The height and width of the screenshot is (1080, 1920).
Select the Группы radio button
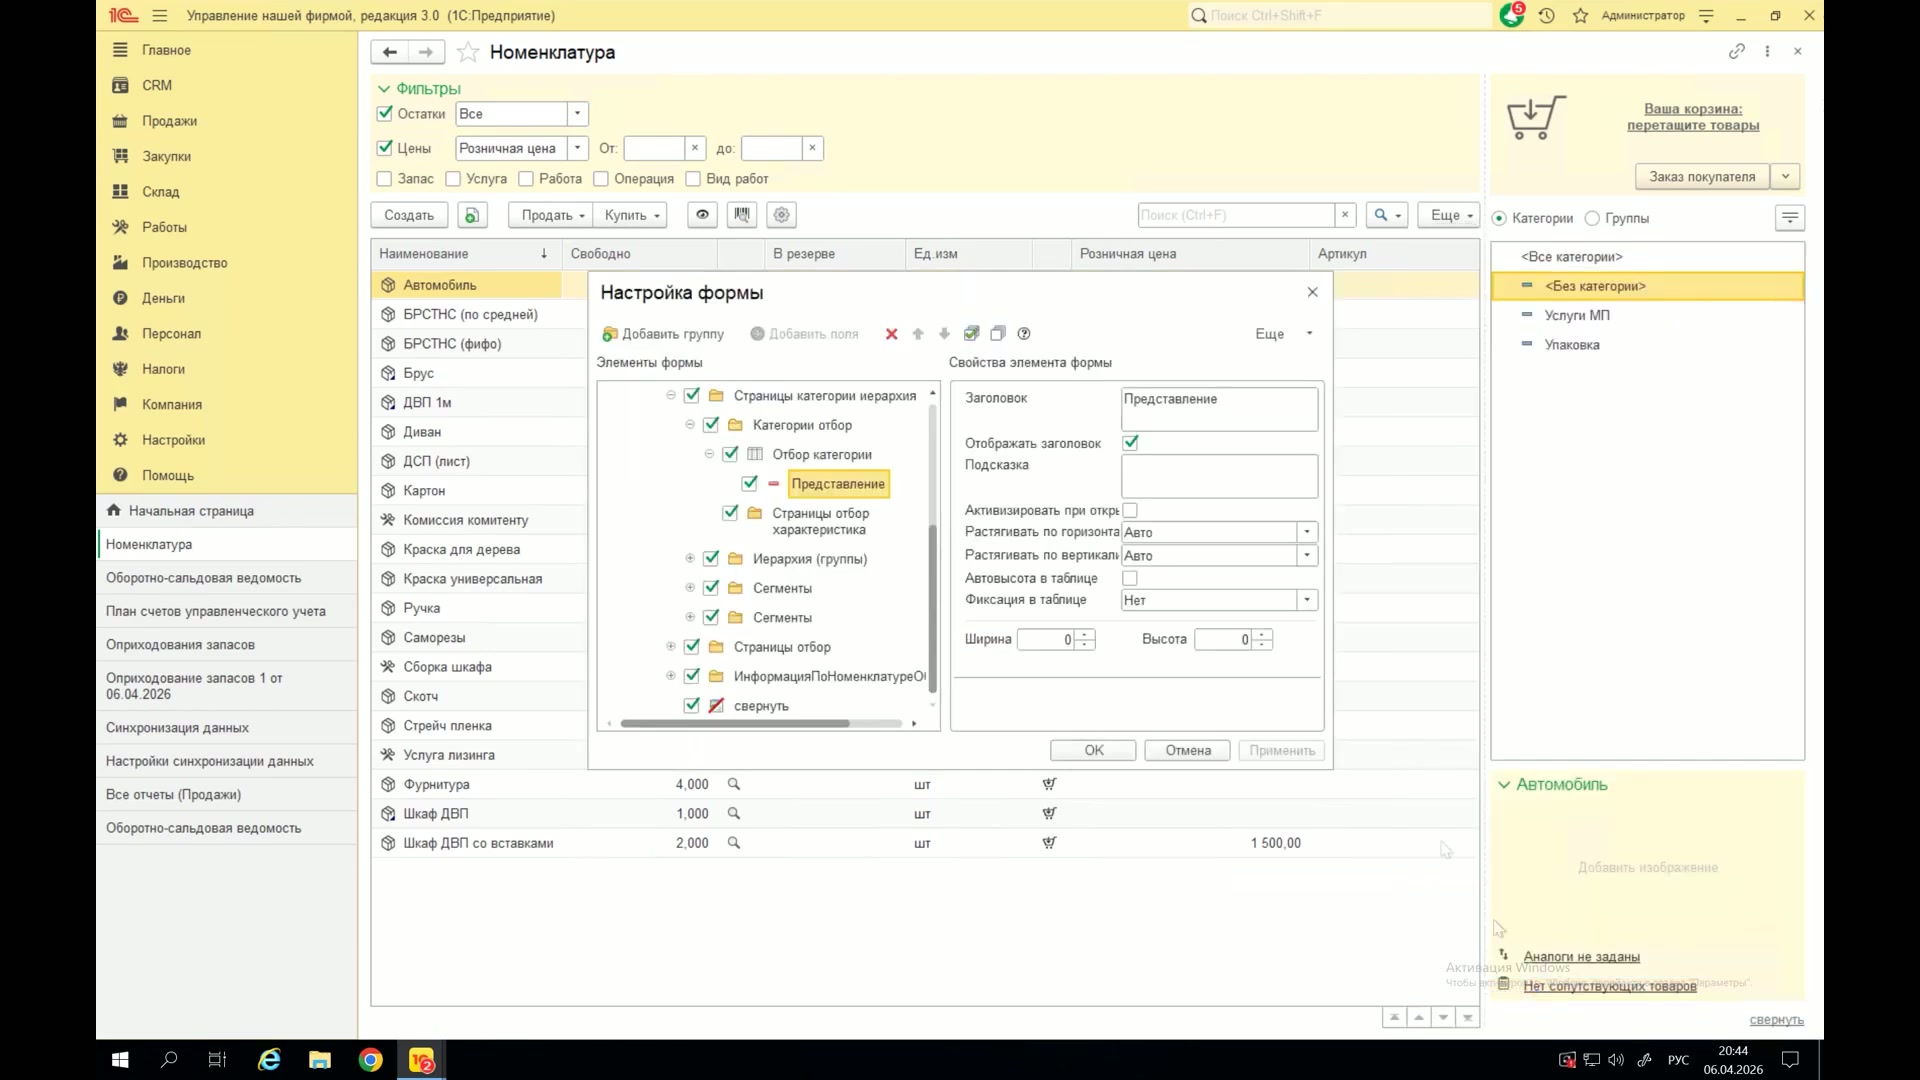pyautogui.click(x=1592, y=218)
